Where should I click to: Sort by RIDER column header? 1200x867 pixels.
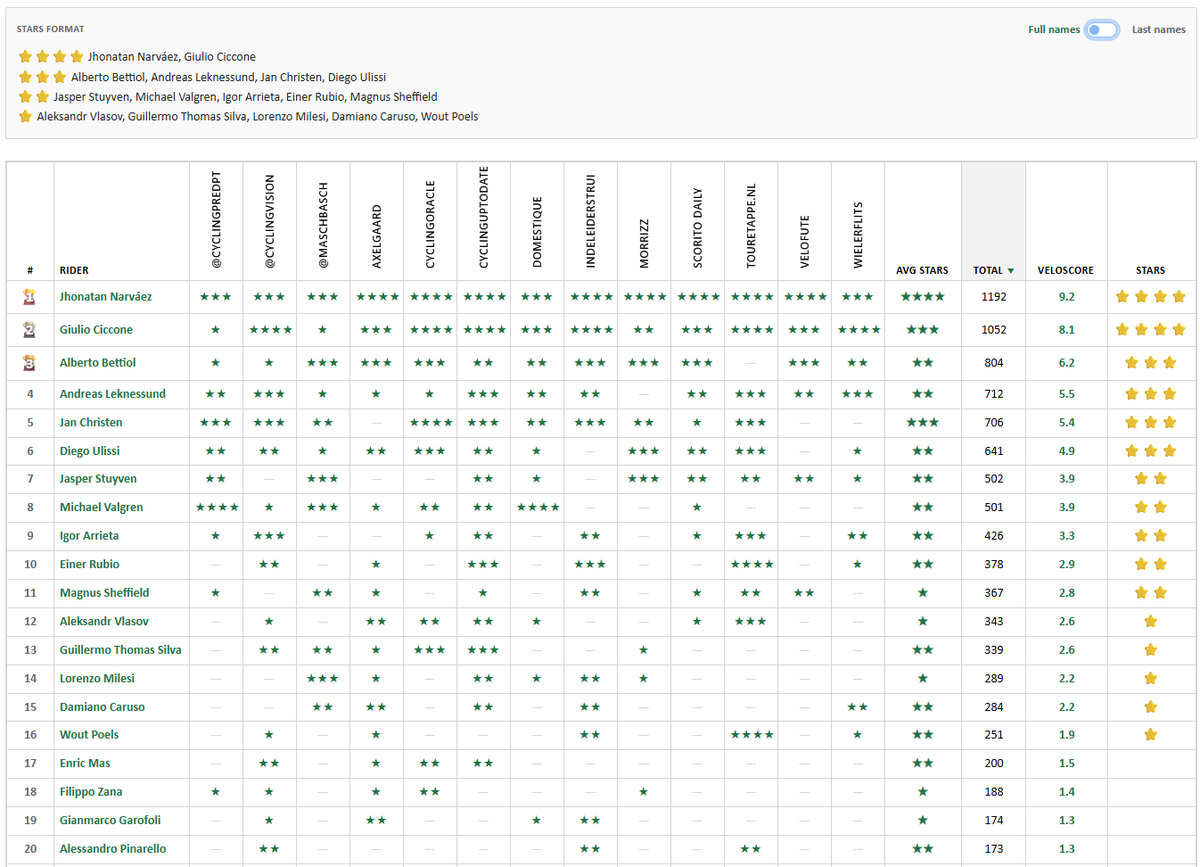(x=74, y=271)
